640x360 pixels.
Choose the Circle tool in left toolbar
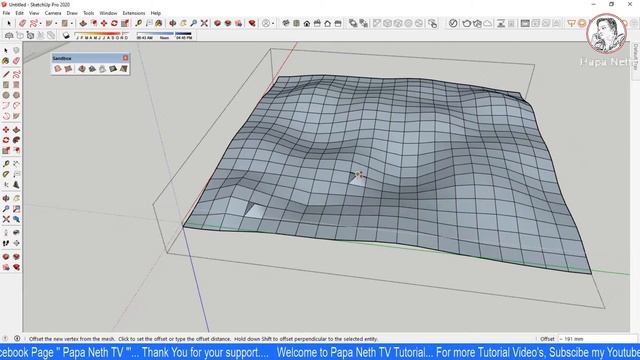(x=6, y=95)
